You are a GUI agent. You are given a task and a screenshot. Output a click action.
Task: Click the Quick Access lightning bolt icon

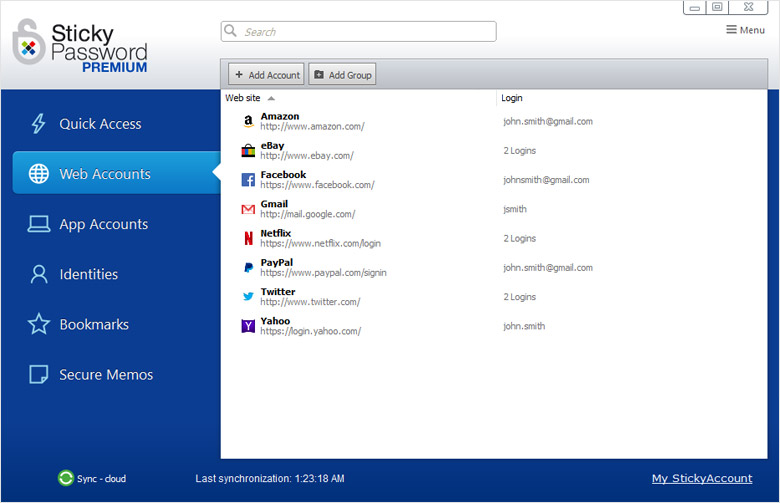point(38,124)
